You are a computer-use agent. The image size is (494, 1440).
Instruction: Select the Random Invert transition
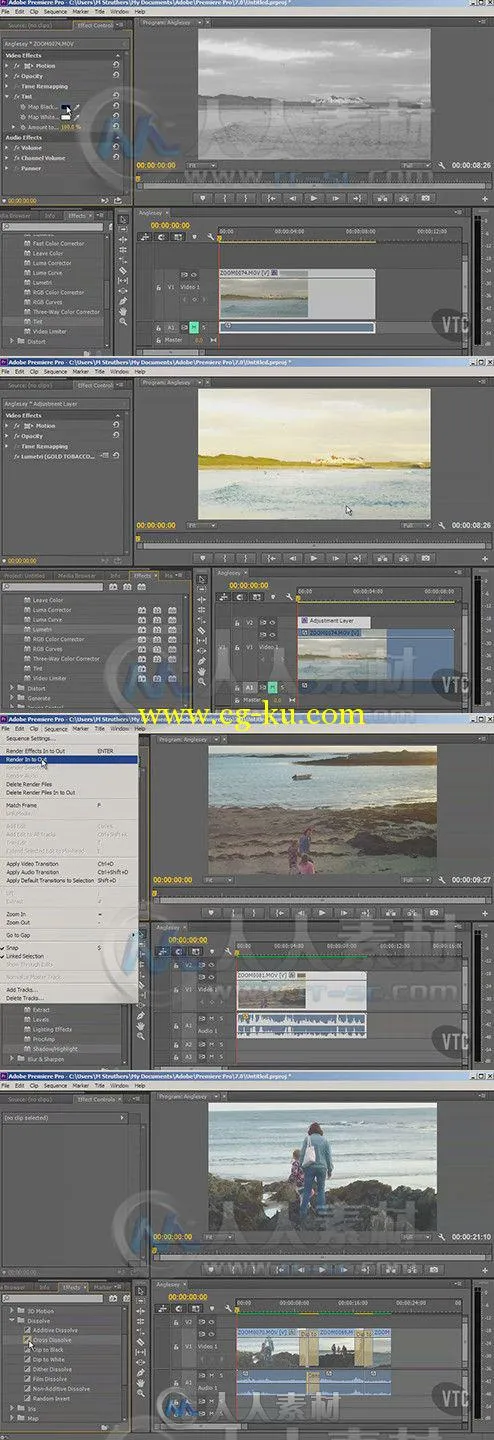coord(53,1398)
